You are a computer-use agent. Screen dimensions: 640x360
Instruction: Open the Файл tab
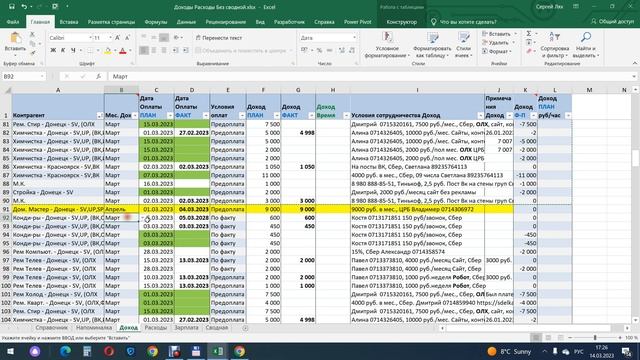point(13,22)
